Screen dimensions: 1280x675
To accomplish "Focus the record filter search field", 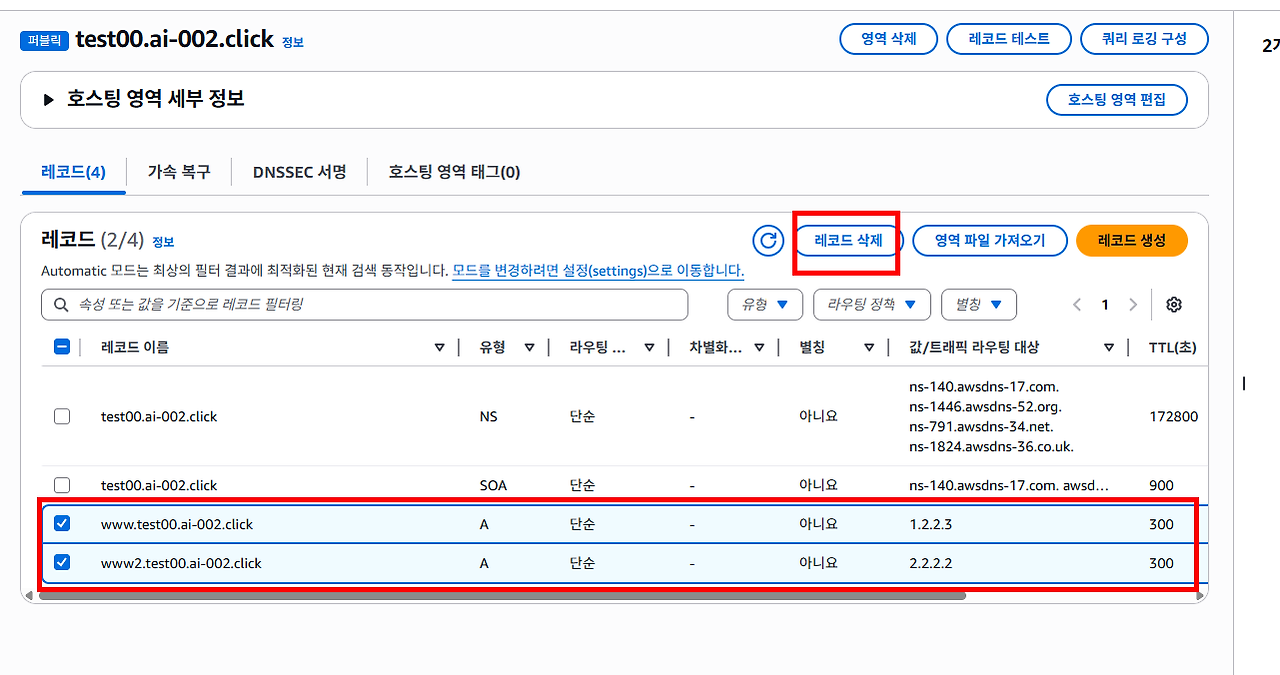I will click(365, 304).
